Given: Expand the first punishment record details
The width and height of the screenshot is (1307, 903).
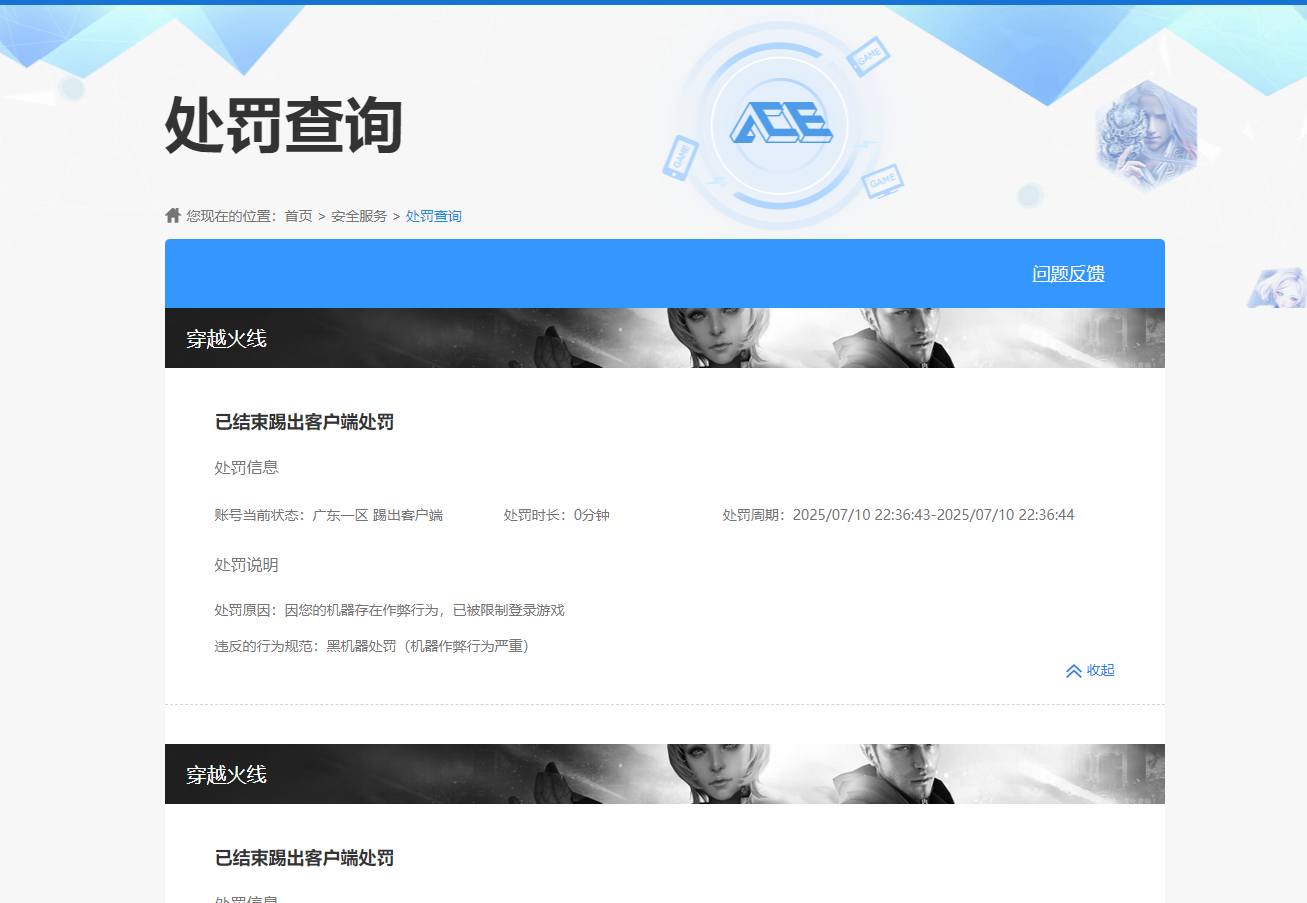Looking at the screenshot, I should click(x=304, y=422).
